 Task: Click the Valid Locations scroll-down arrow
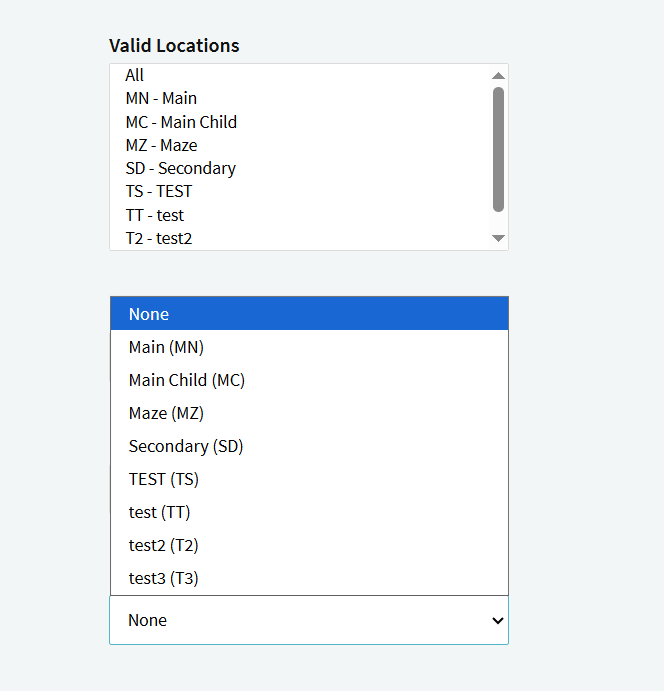[498, 238]
